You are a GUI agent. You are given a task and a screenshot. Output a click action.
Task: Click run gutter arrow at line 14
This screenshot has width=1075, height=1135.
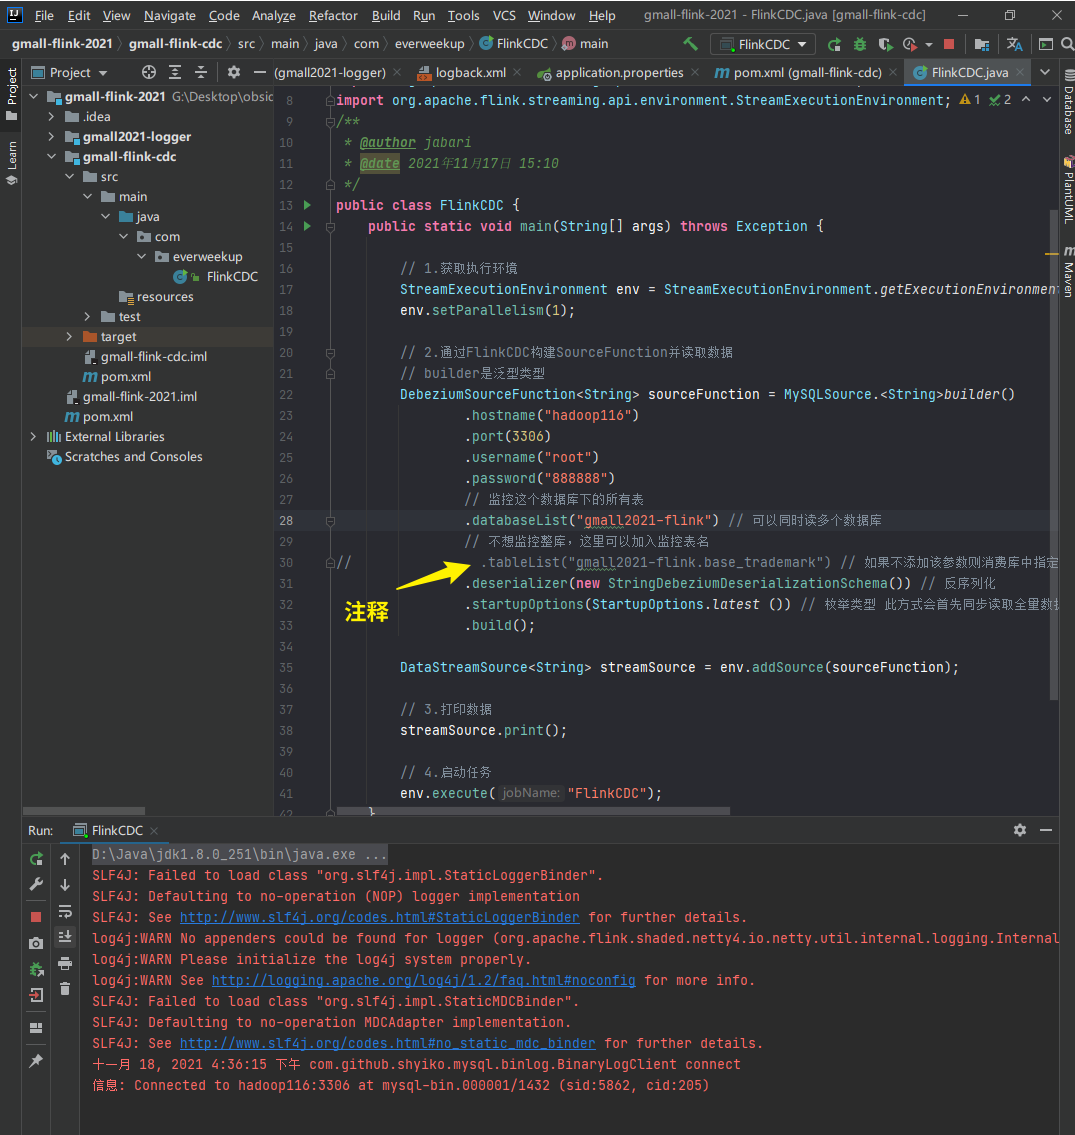click(x=307, y=226)
